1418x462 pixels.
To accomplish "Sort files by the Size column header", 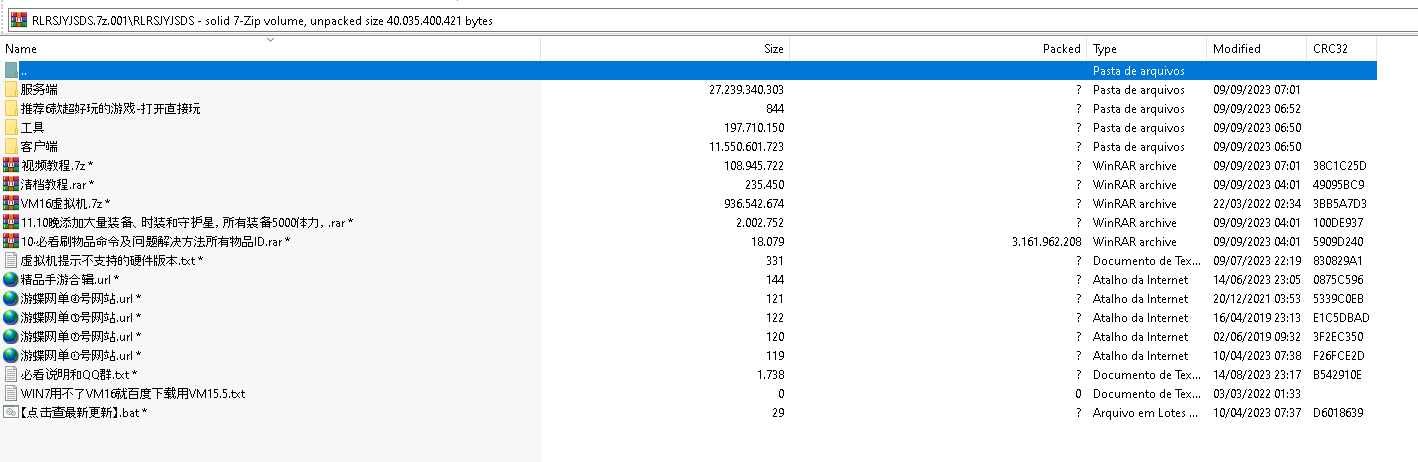I will click(x=773, y=49).
